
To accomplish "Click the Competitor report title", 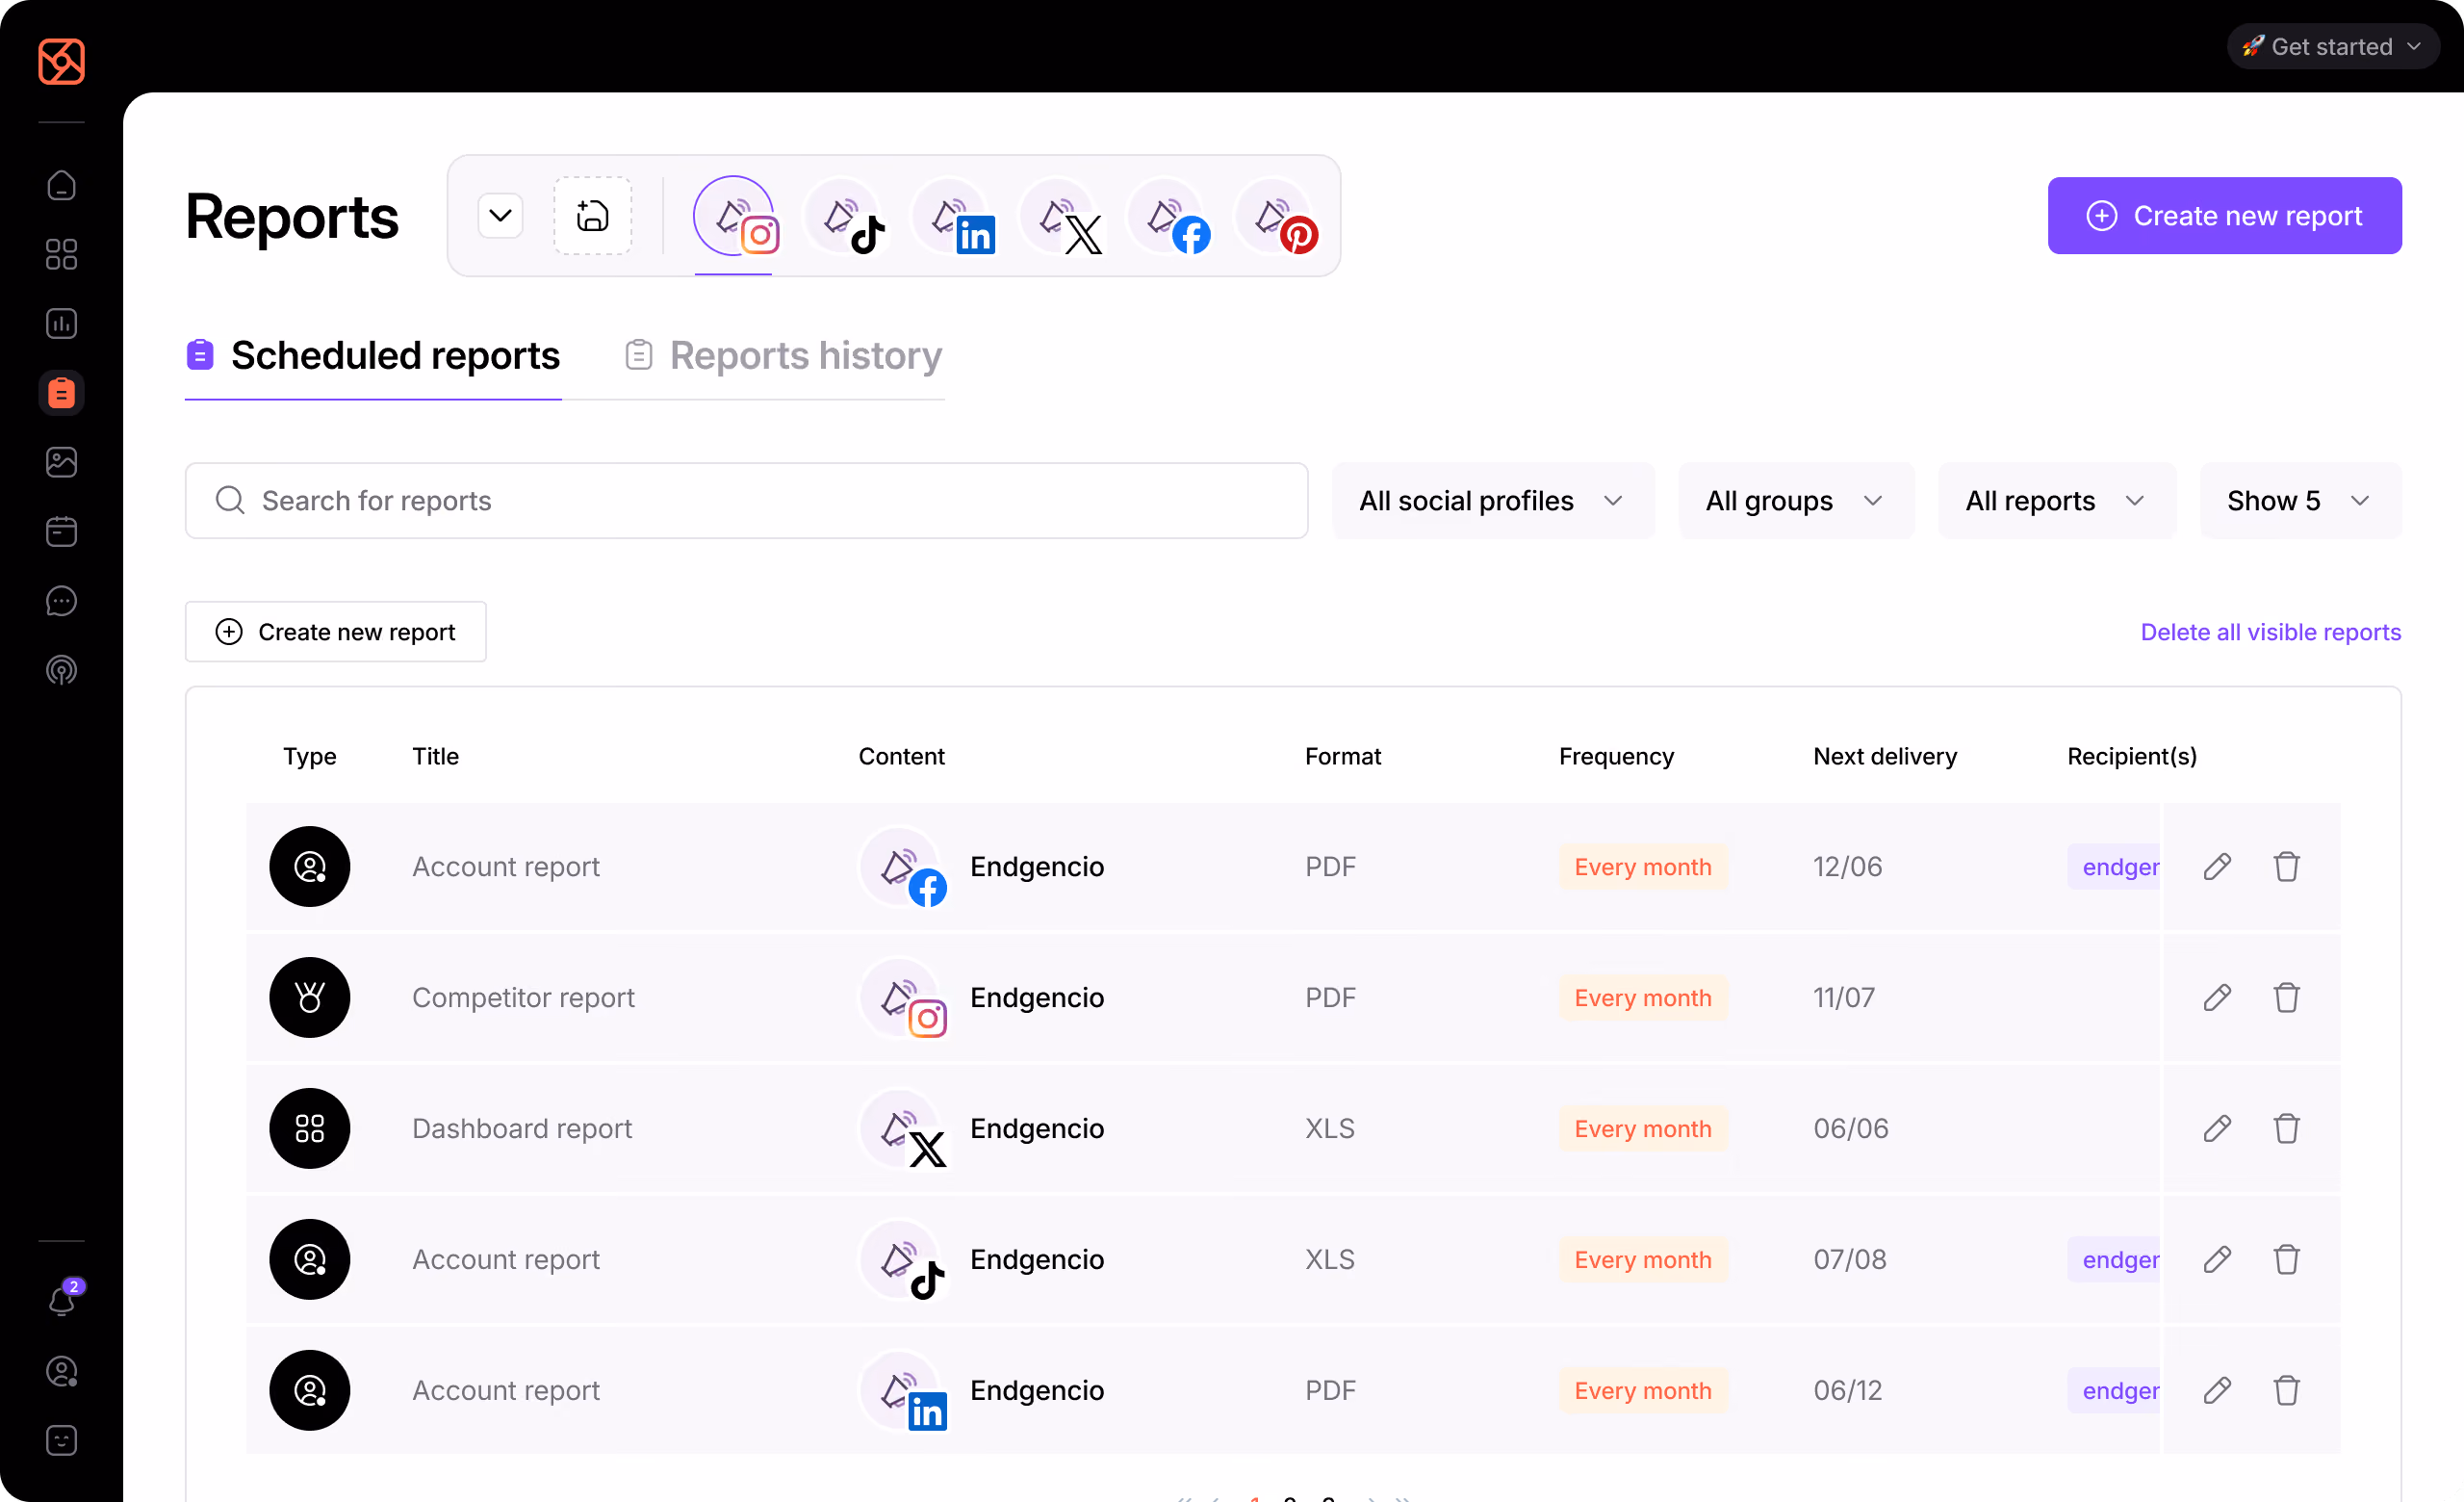I will click(523, 998).
